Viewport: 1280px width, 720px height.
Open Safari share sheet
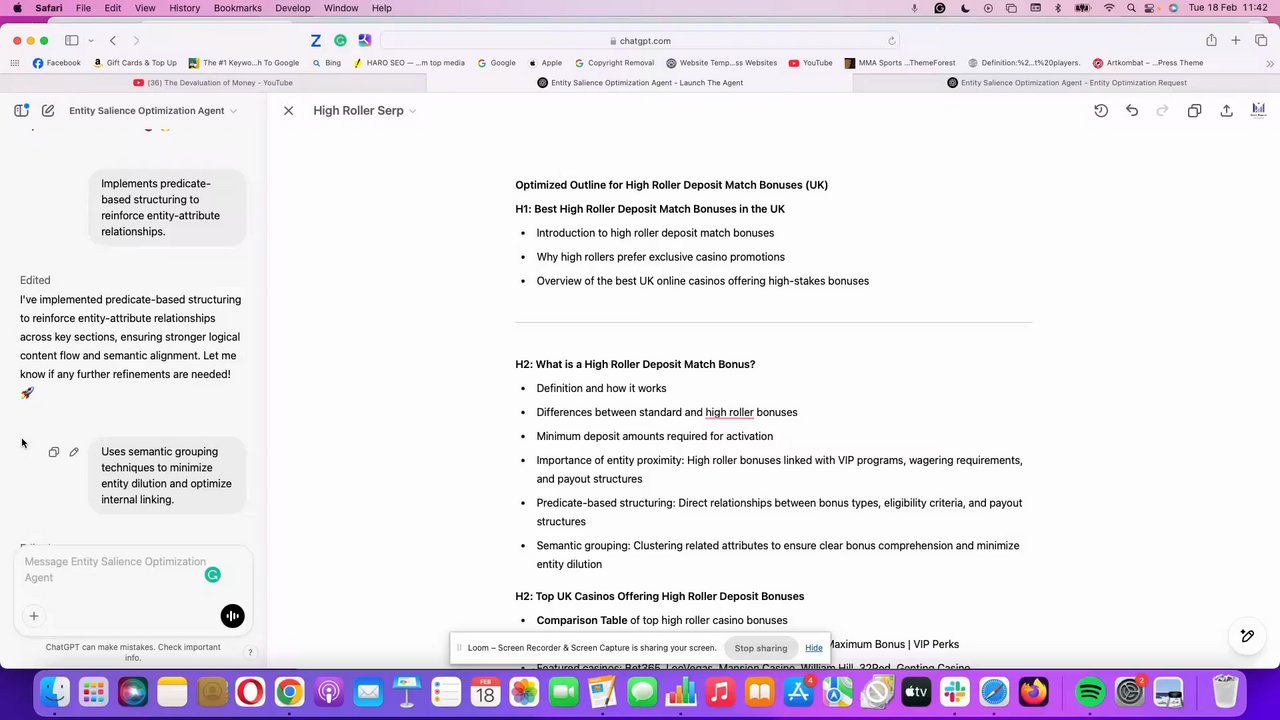coord(1211,41)
